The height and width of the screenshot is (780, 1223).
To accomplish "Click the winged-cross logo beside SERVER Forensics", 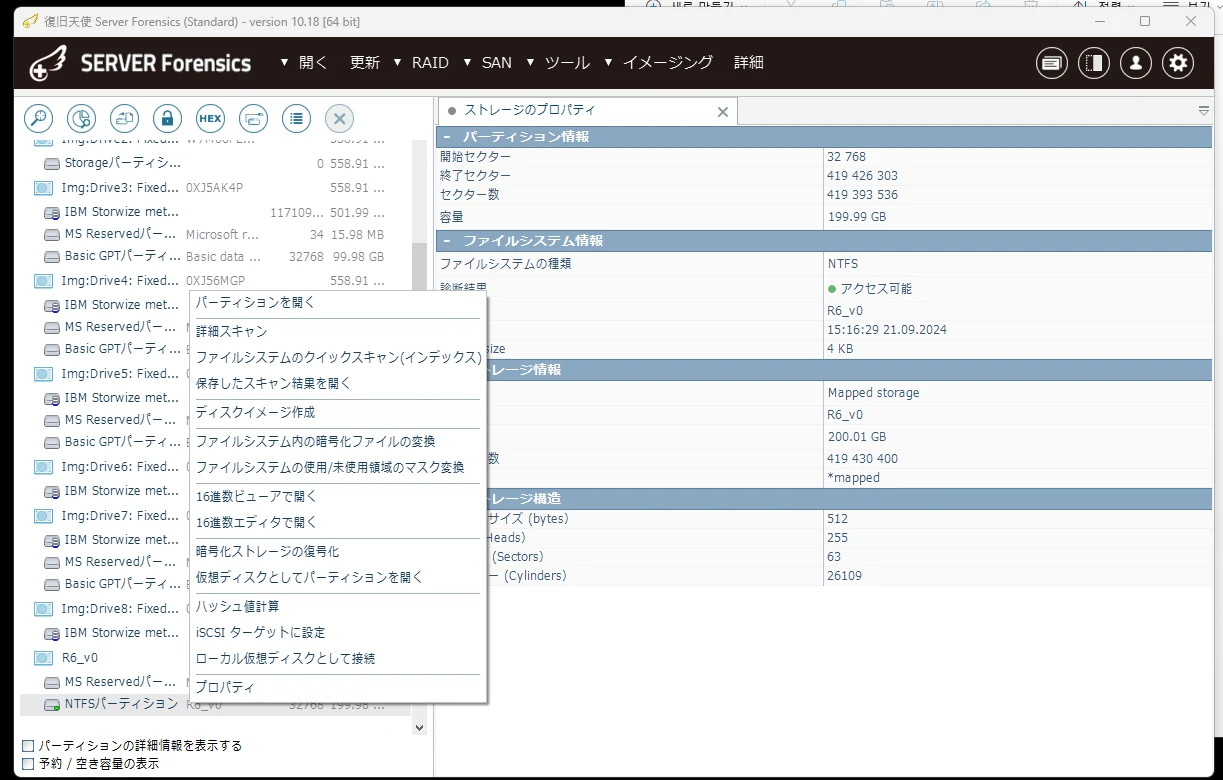I will pos(48,63).
